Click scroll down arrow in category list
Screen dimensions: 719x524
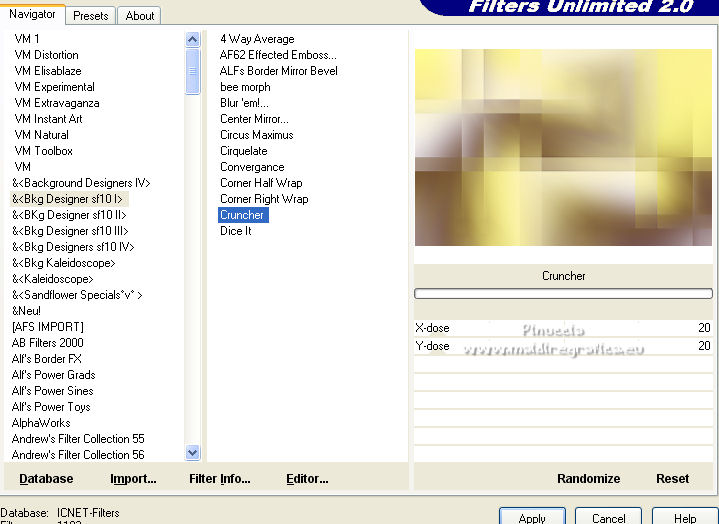pyautogui.click(x=193, y=453)
